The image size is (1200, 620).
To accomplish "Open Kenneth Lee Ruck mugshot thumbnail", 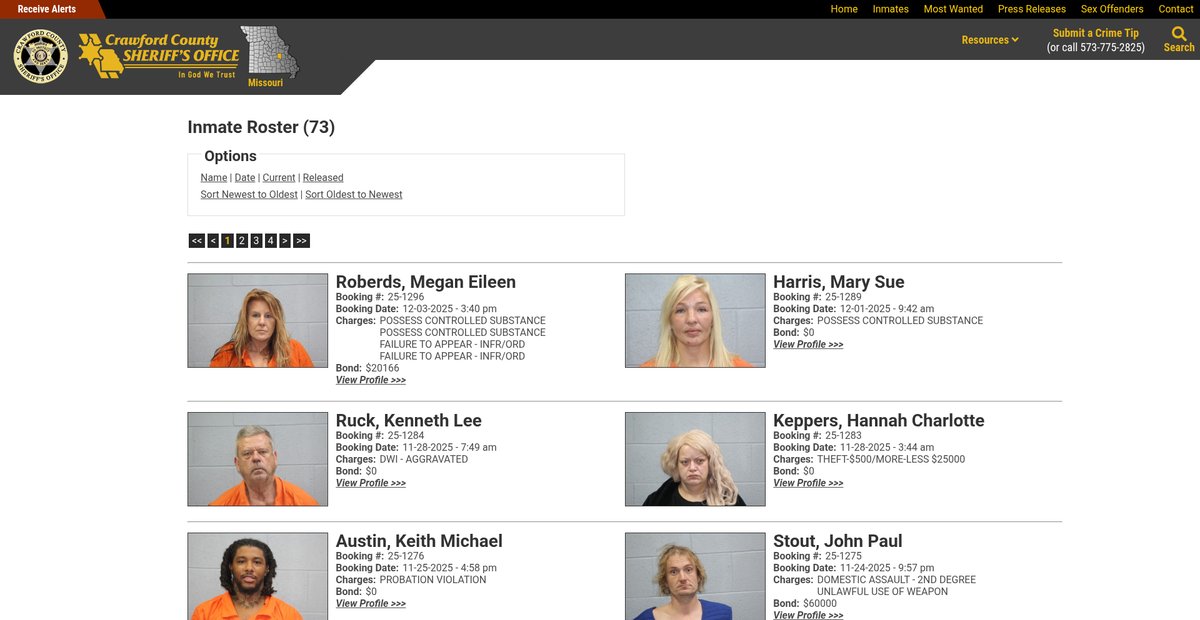I will pyautogui.click(x=258, y=459).
